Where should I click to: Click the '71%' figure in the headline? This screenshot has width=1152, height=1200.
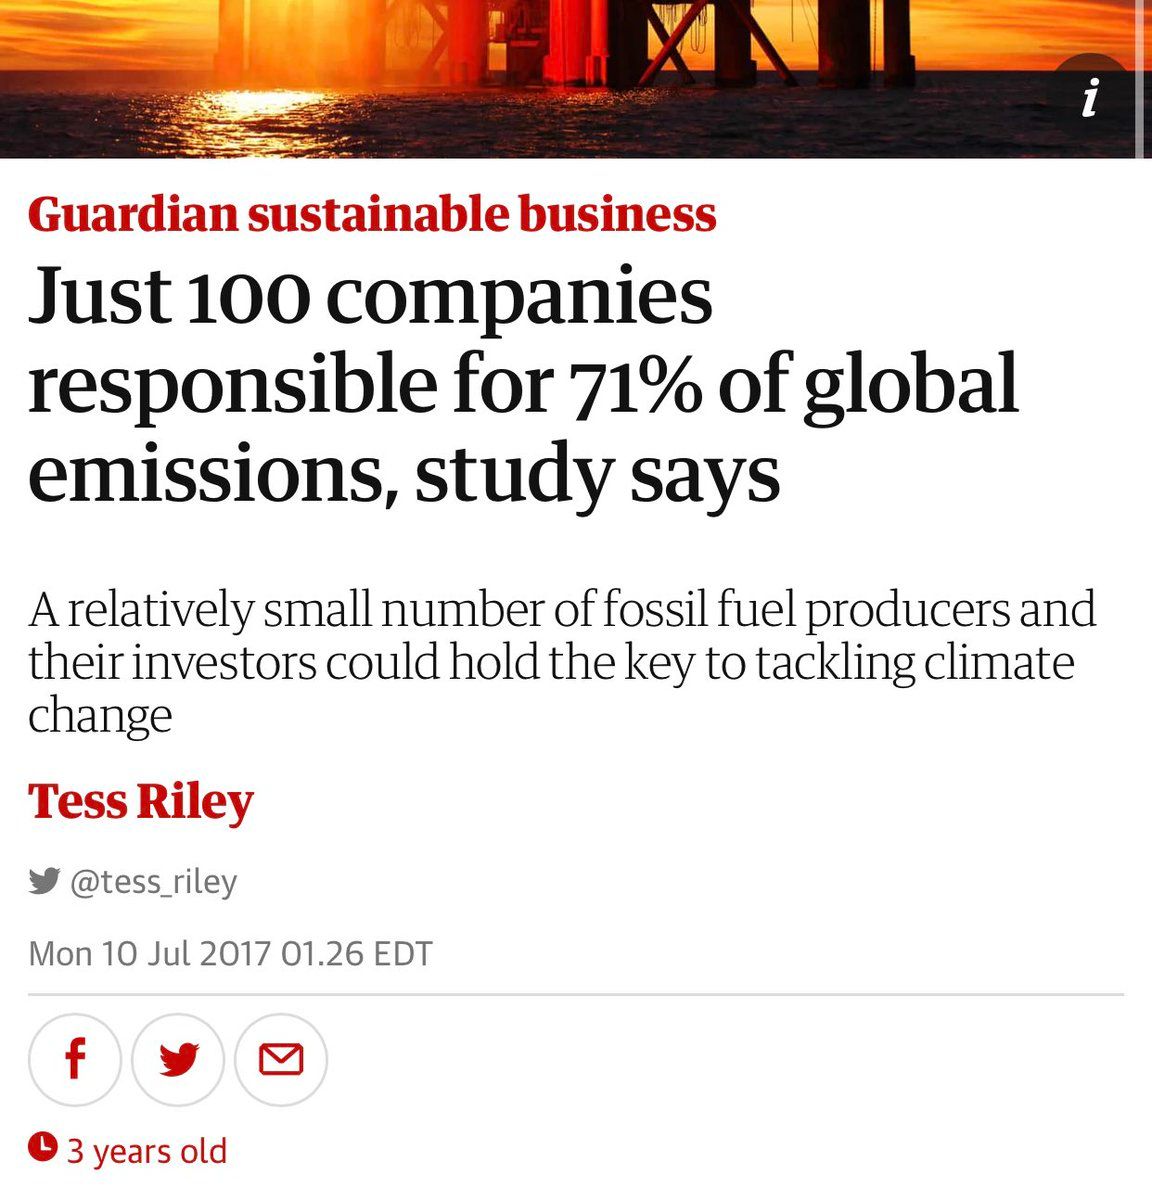pyautogui.click(x=635, y=385)
